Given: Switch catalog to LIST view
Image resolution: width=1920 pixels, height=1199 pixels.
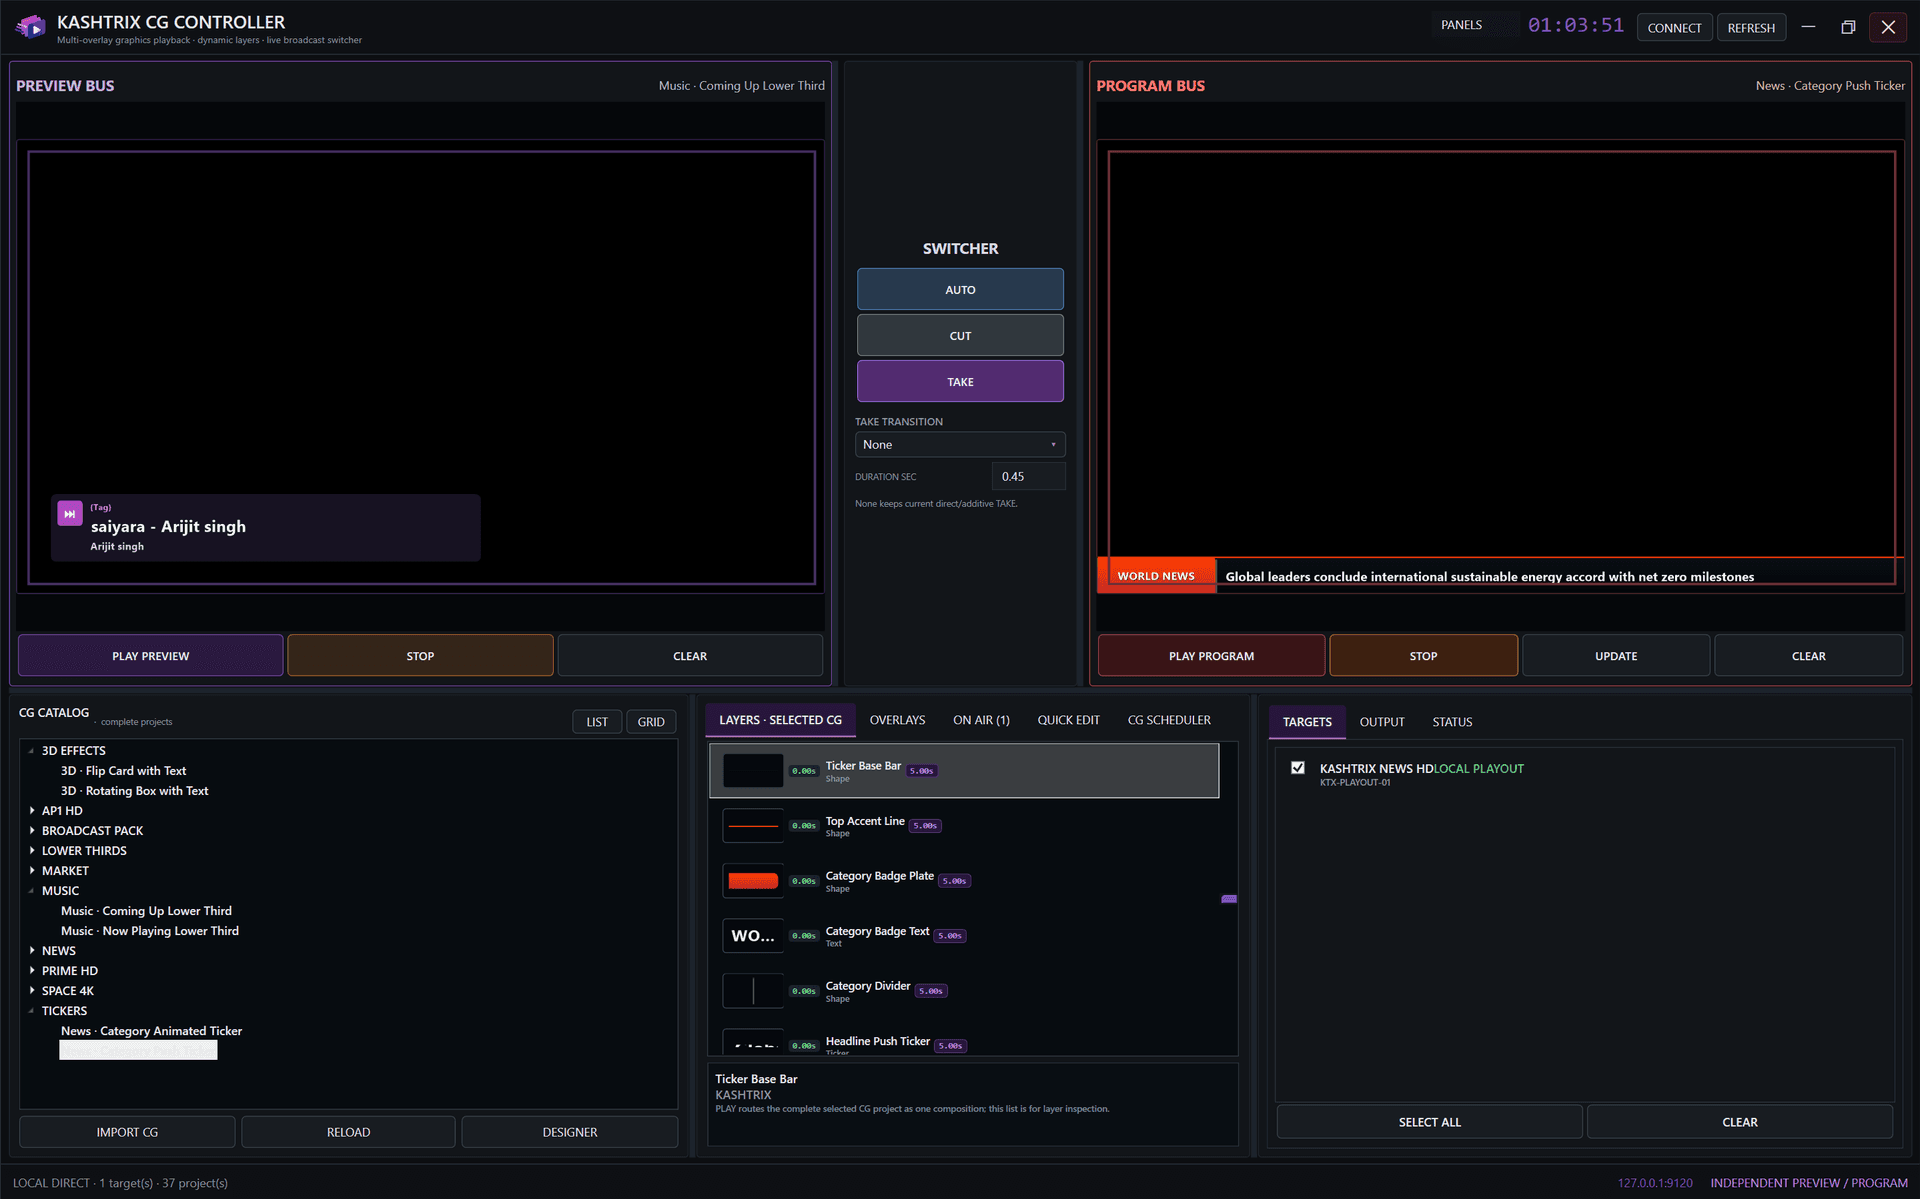Looking at the screenshot, I should [x=597, y=722].
